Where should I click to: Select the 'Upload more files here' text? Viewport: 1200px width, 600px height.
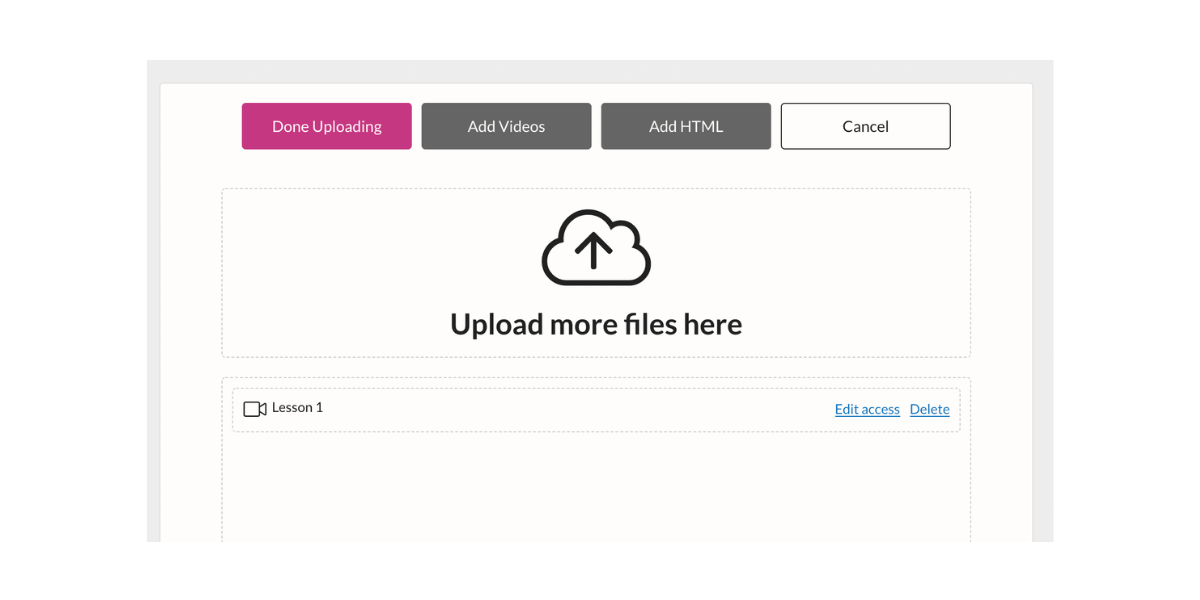click(596, 324)
